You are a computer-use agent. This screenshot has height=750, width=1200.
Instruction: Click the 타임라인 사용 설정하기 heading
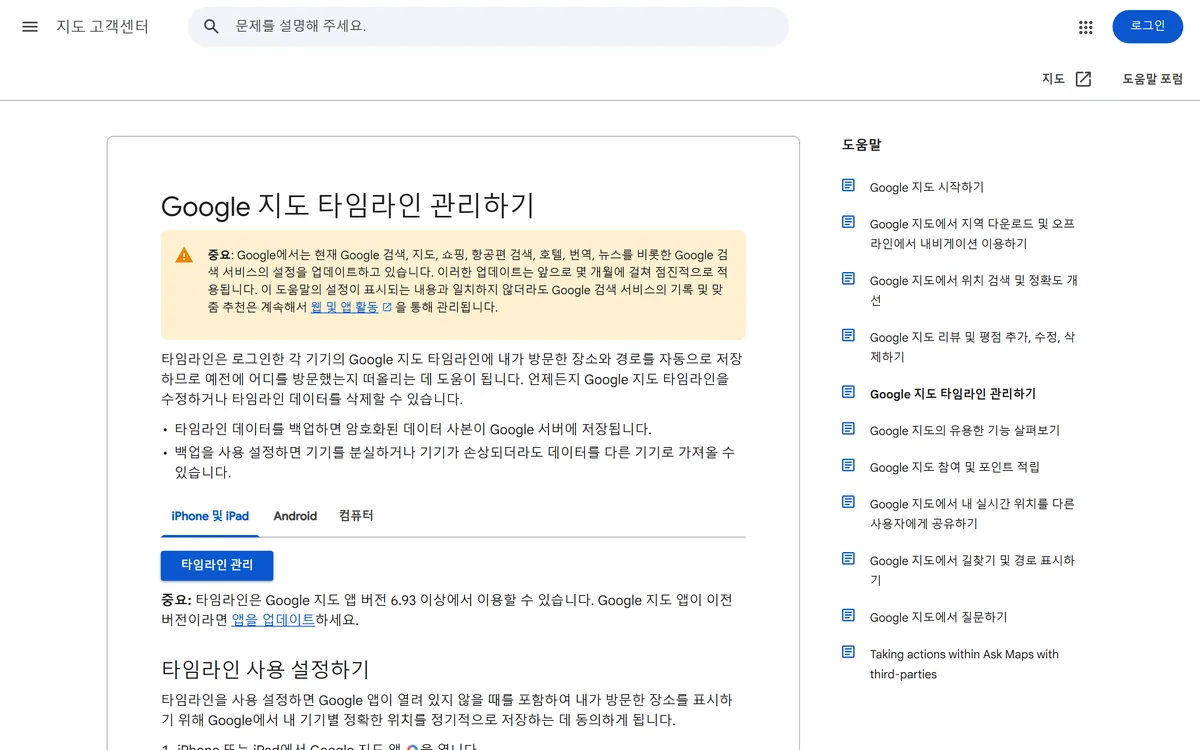coord(265,669)
